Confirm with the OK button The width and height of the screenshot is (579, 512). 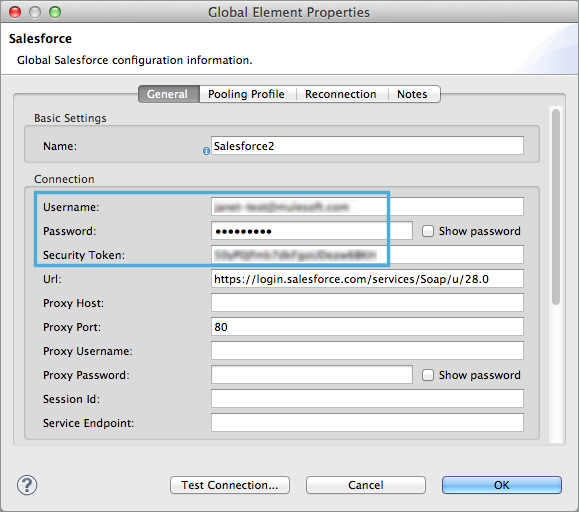click(x=501, y=485)
